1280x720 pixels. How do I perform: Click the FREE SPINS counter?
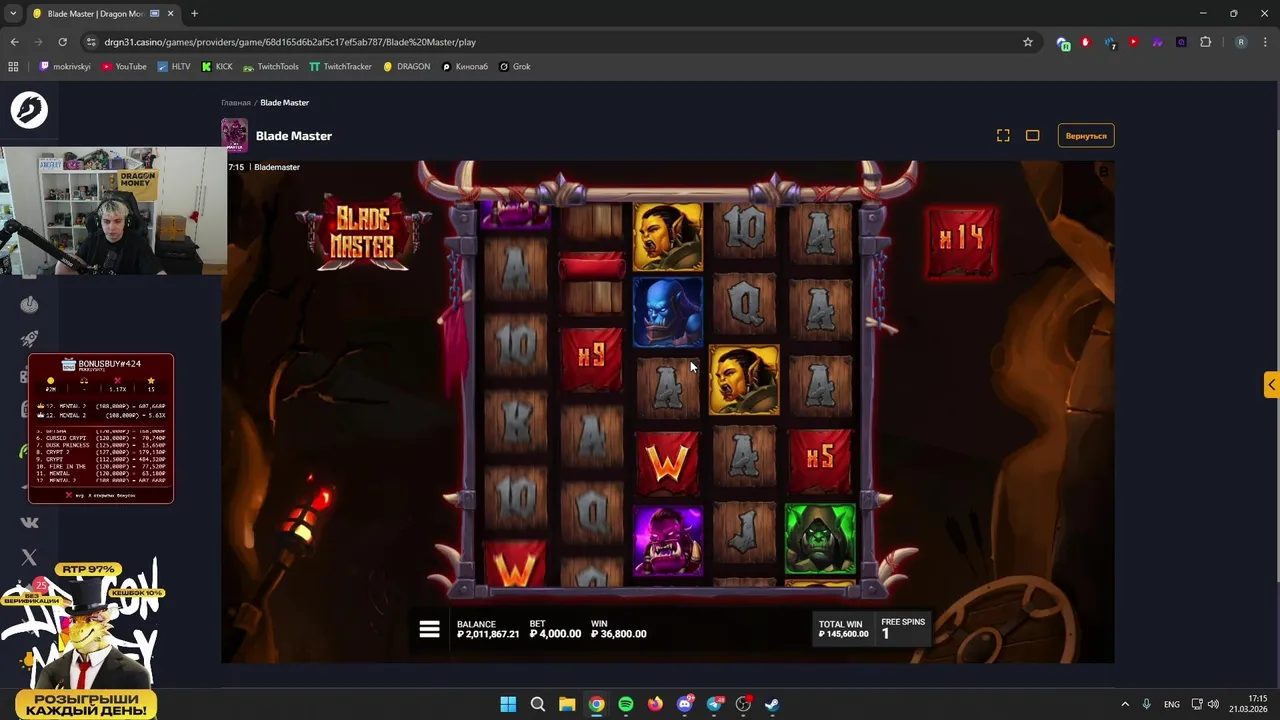pyautogui.click(x=903, y=628)
